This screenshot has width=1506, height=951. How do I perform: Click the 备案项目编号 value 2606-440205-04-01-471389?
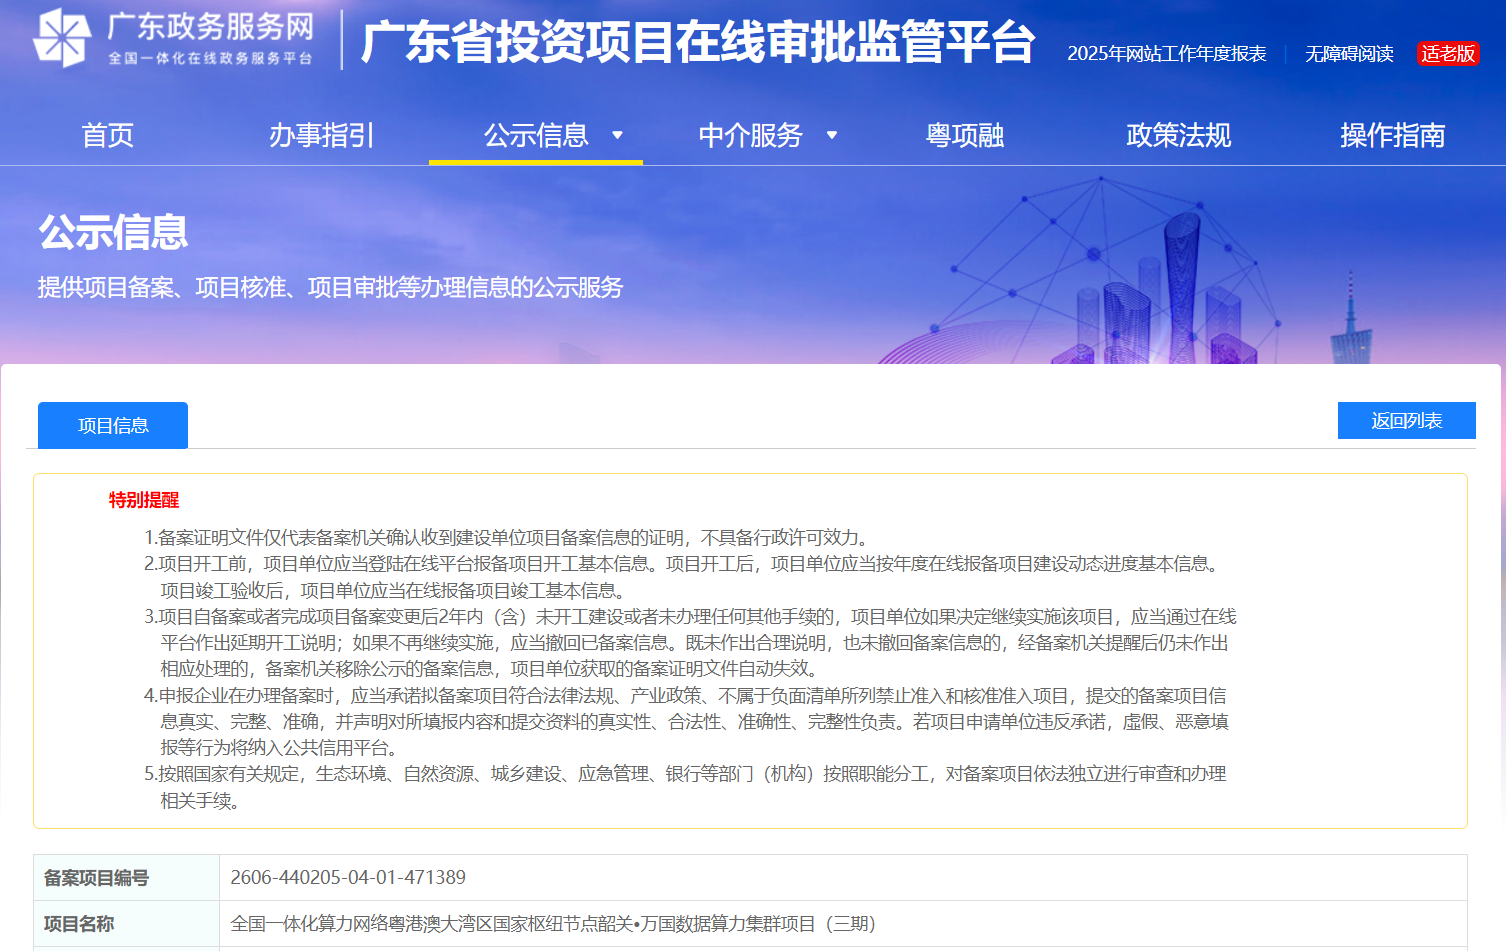(348, 878)
